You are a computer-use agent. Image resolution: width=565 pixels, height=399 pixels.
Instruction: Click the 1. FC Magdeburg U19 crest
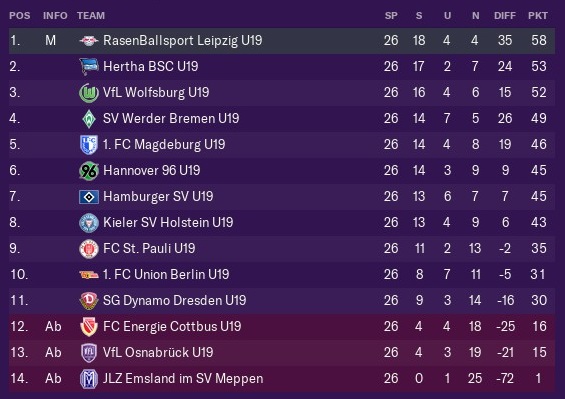(89, 145)
